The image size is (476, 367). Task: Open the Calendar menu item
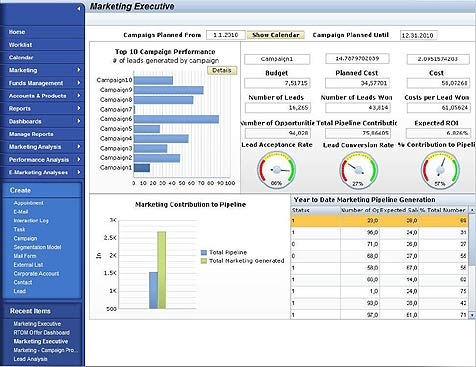(x=21, y=57)
